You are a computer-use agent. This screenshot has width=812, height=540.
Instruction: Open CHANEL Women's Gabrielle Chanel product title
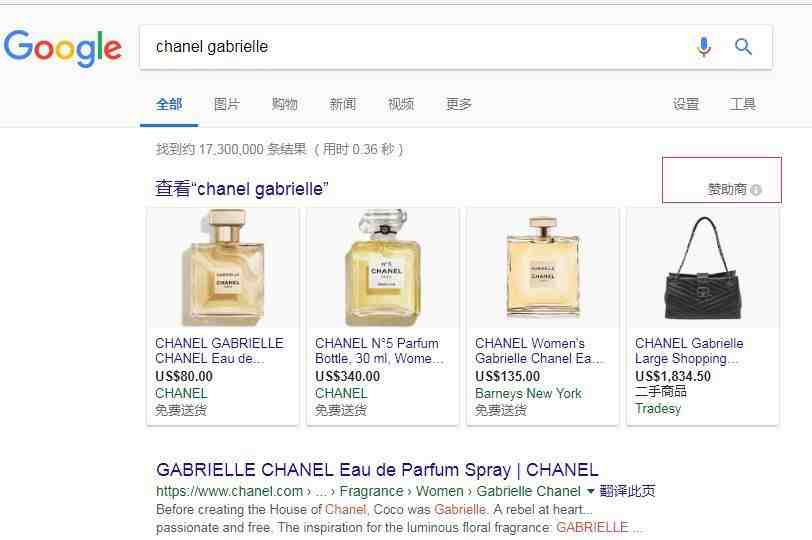coord(539,351)
